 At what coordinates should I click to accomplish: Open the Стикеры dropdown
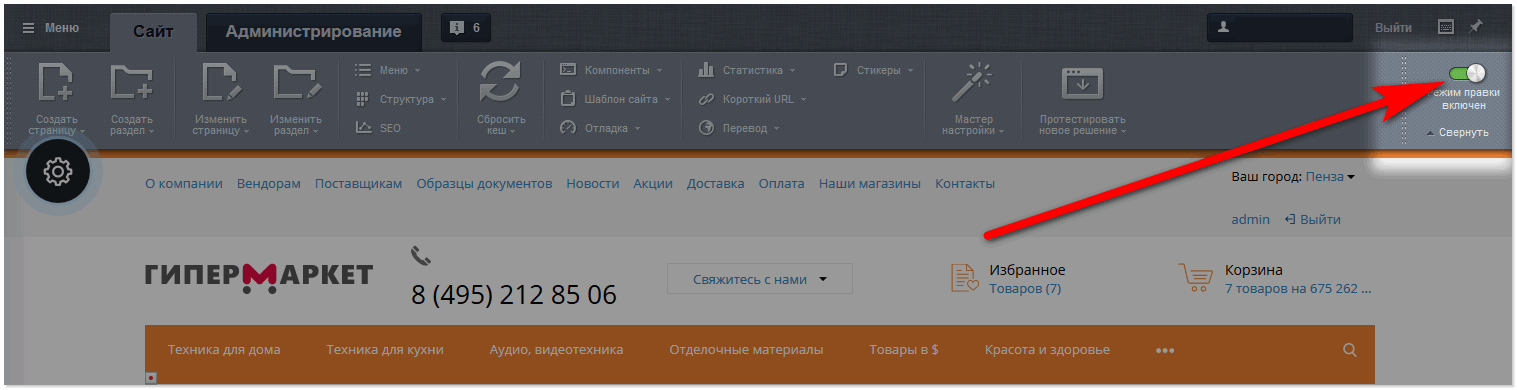pos(873,70)
